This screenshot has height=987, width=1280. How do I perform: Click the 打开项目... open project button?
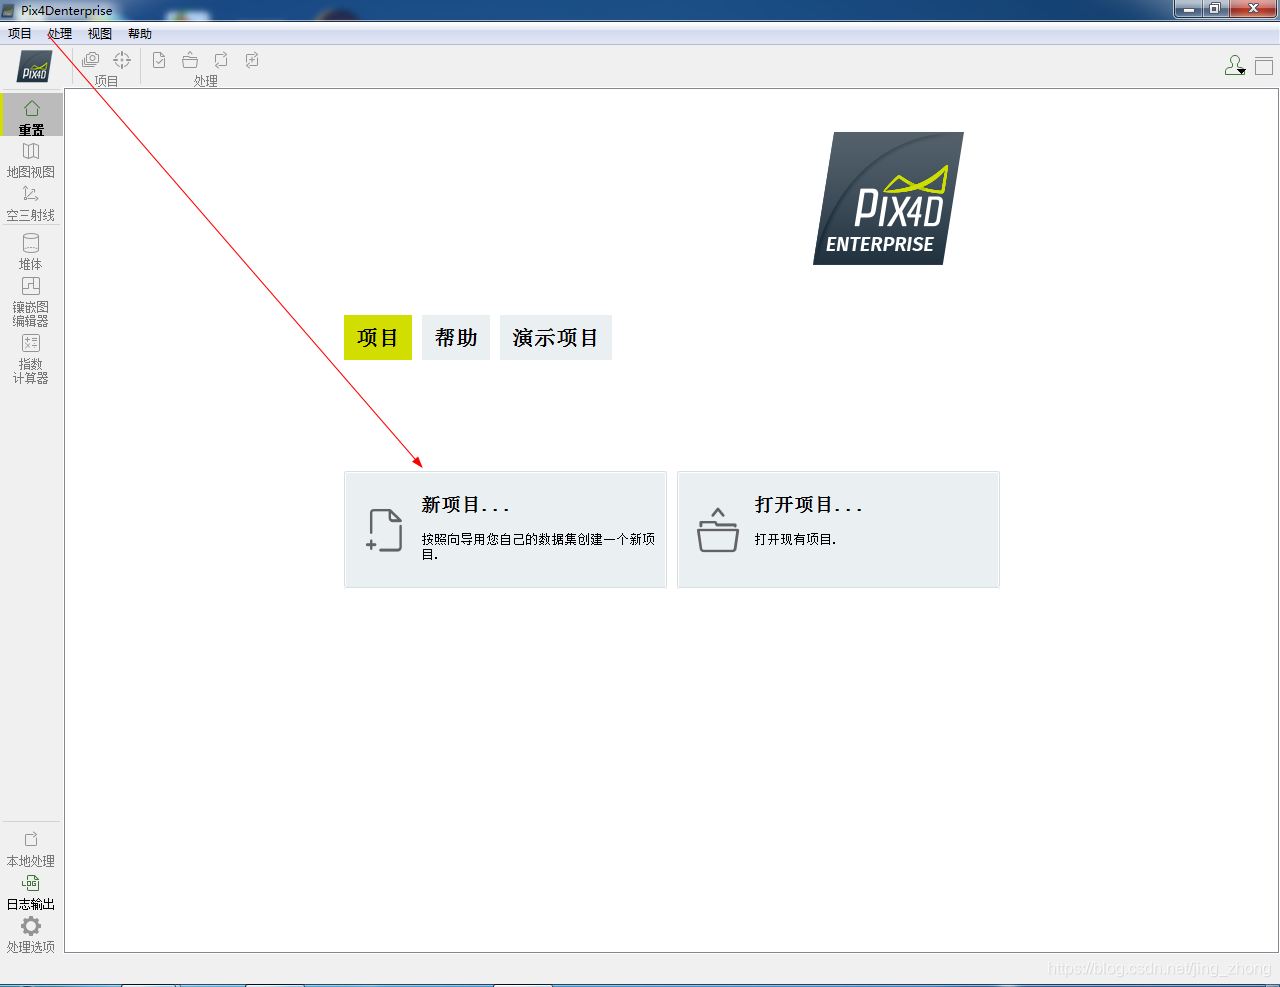(838, 529)
